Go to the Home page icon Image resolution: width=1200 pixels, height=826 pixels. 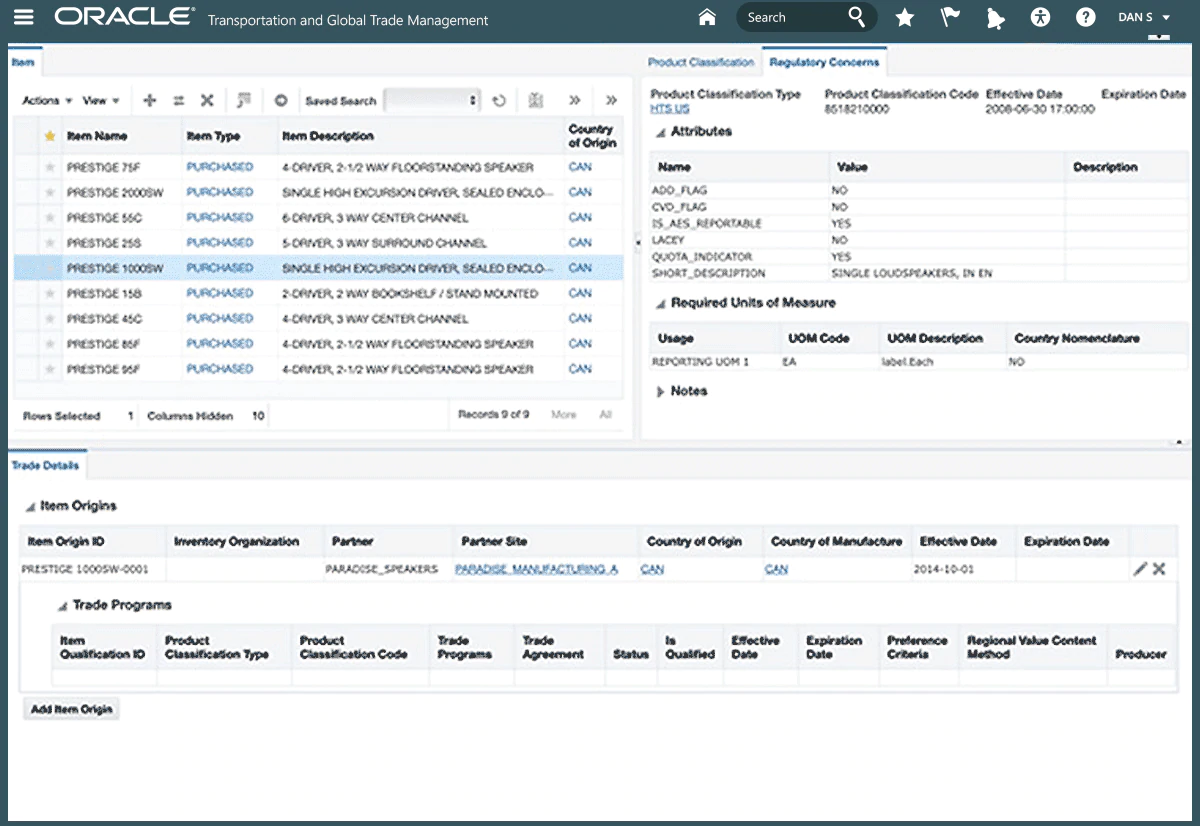tap(707, 17)
